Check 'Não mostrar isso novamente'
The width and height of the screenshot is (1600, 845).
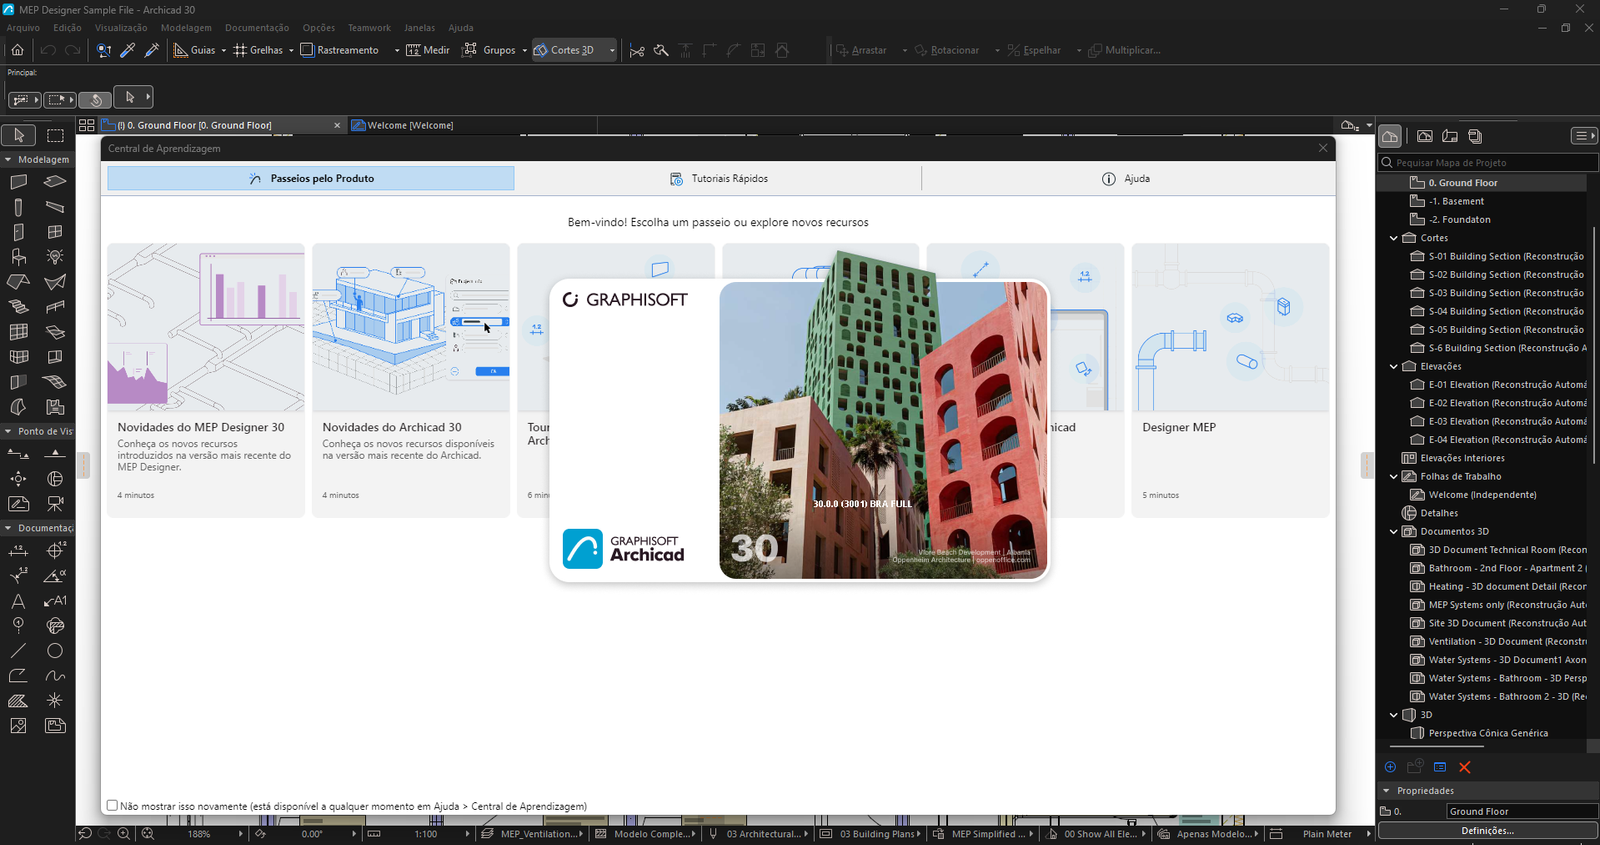click(112, 806)
